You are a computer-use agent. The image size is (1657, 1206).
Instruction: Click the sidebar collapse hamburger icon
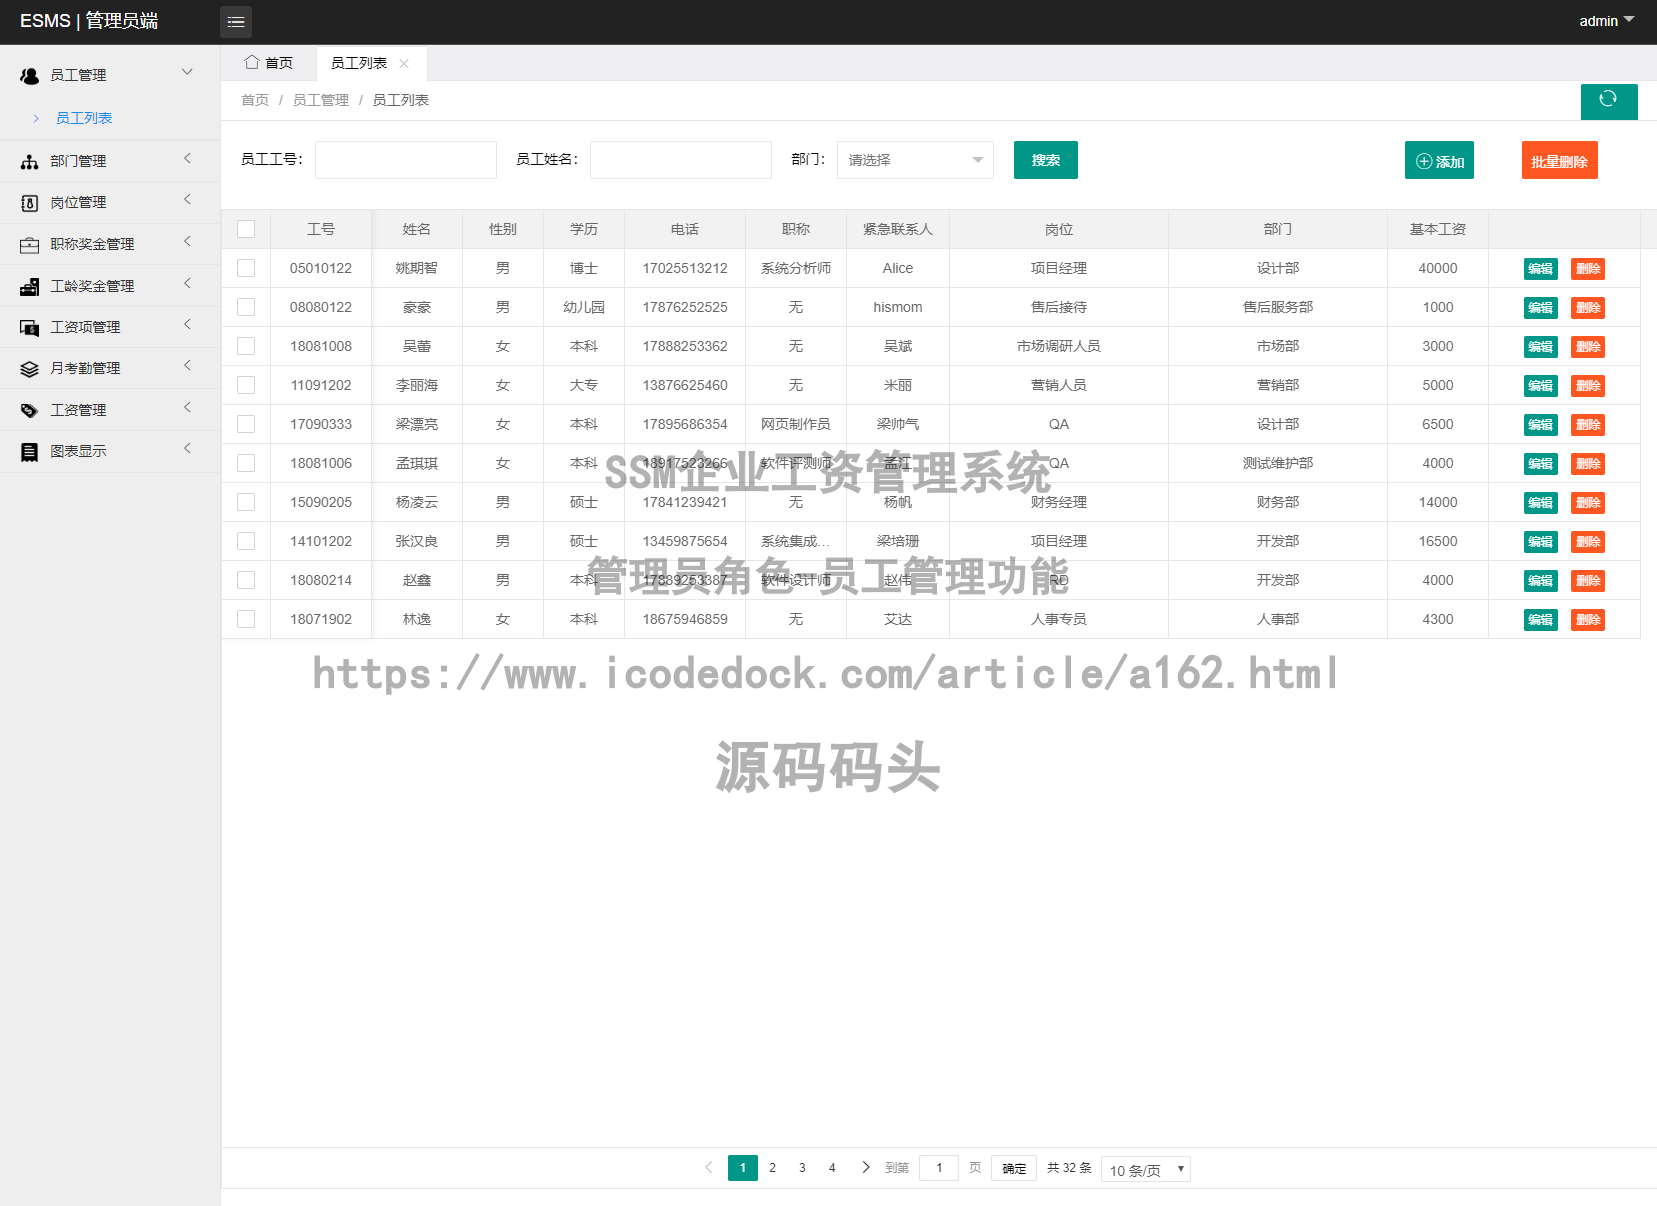(236, 22)
